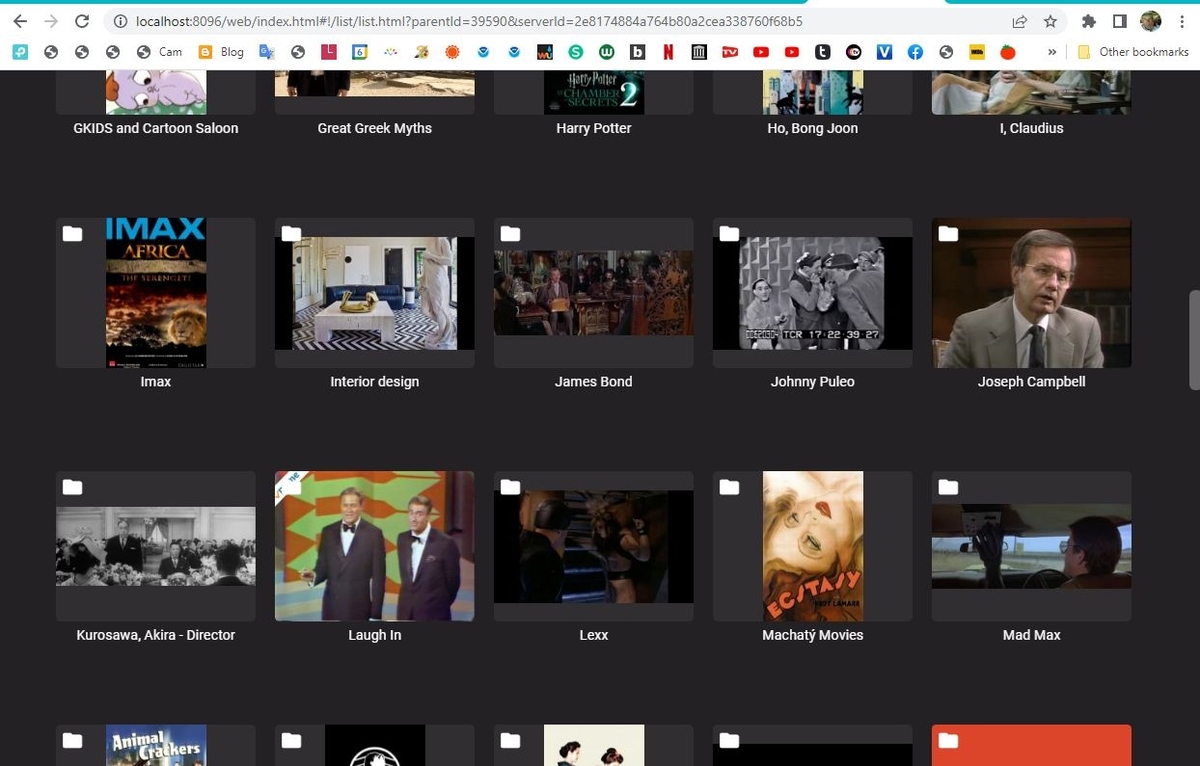Toggle the browser side panel
The image size is (1200, 766).
(x=1120, y=21)
